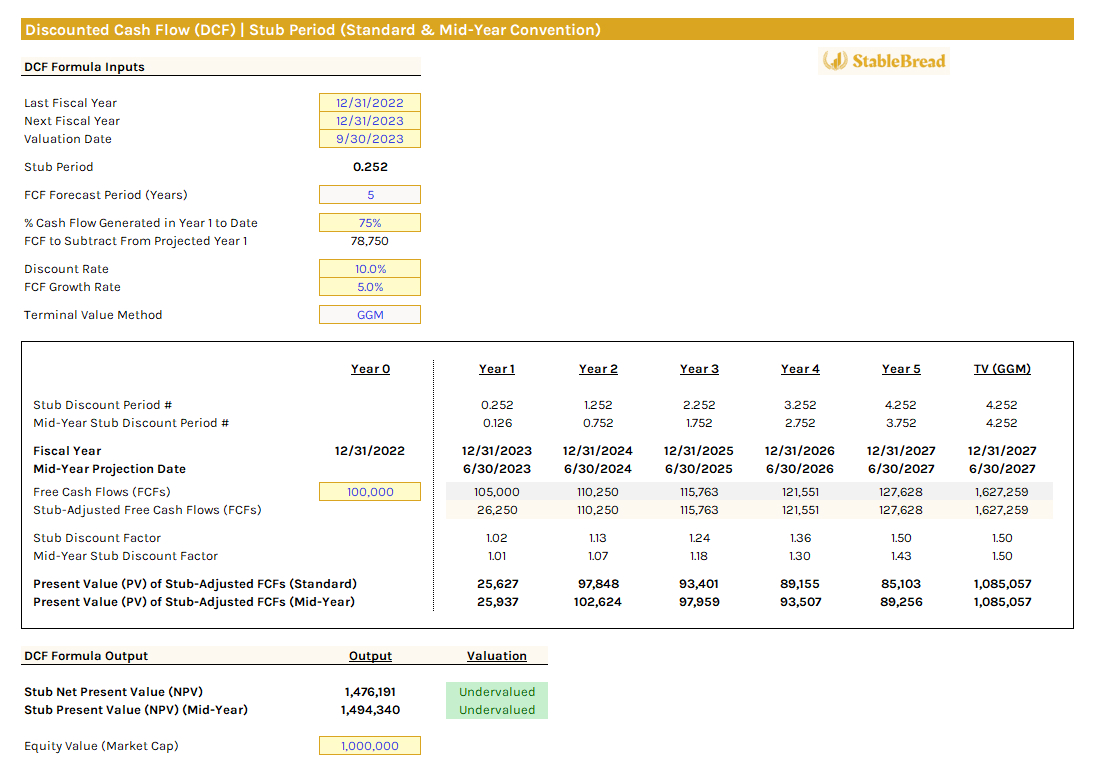Select the Stub Net Present Value output 1,476,191
This screenshot has height=773, width=1095.
coord(370,691)
